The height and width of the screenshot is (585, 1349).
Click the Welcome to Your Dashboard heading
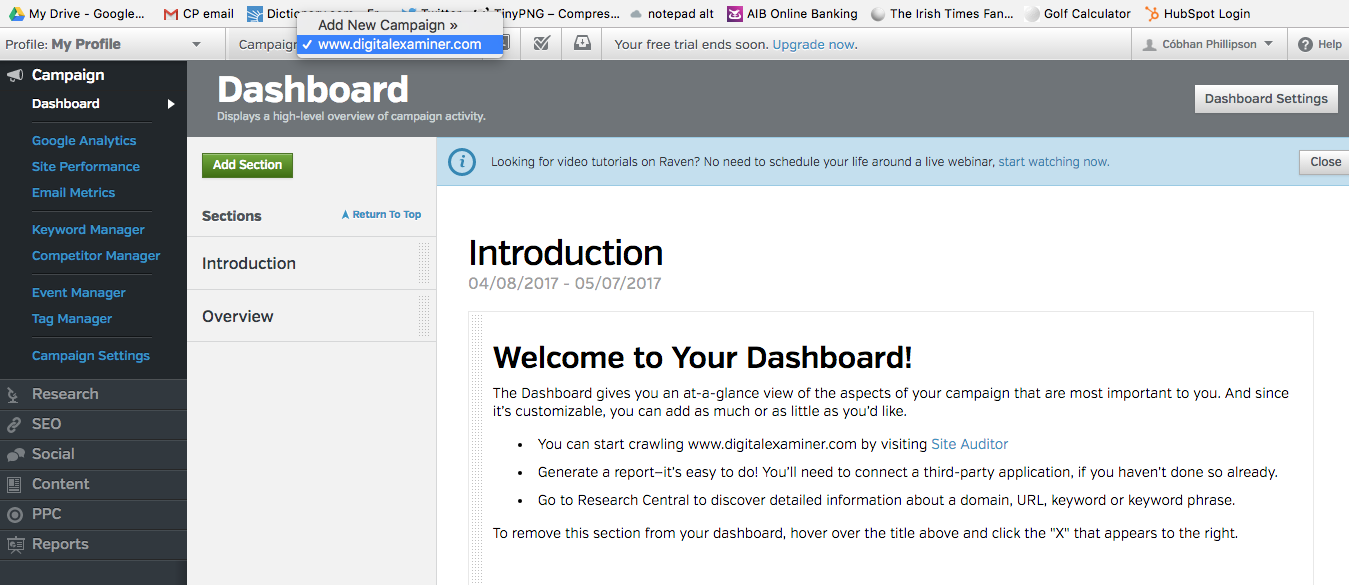702,358
